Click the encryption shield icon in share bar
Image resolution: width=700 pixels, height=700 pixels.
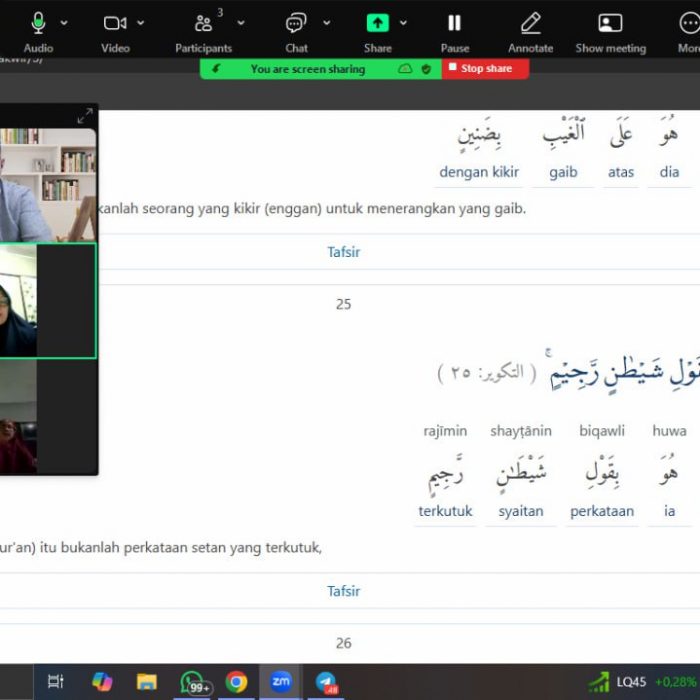pyautogui.click(x=427, y=69)
